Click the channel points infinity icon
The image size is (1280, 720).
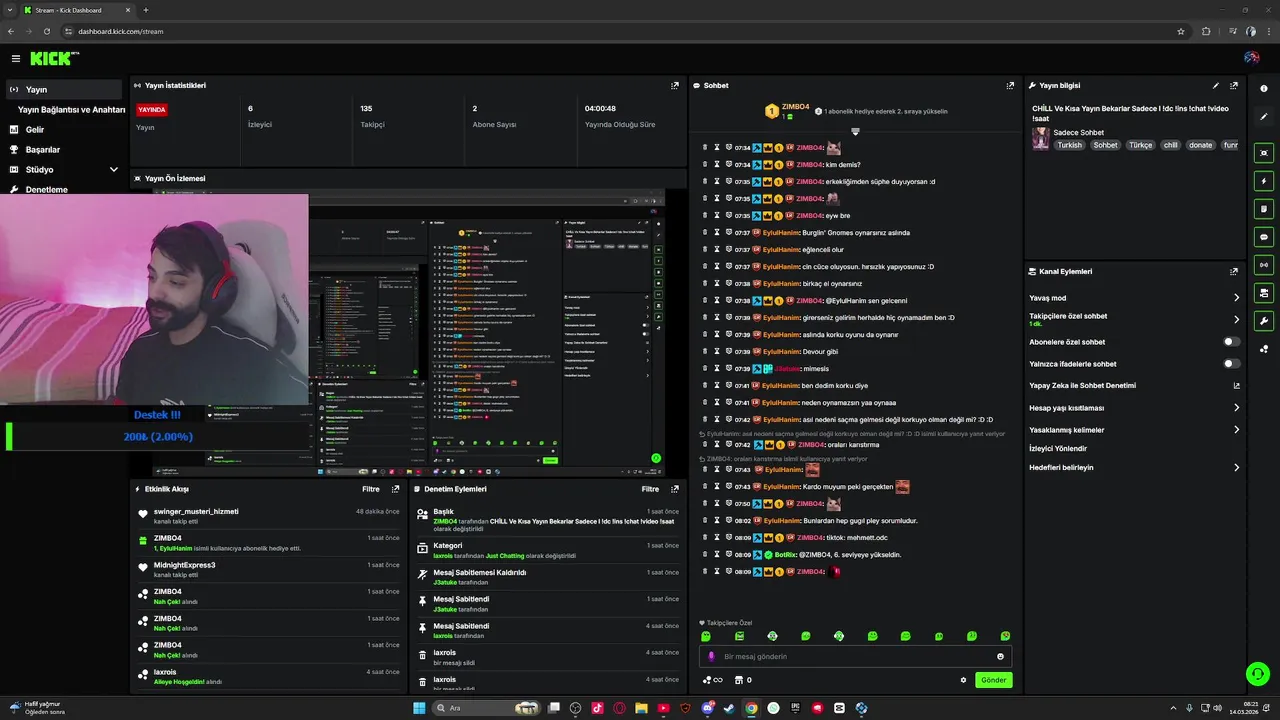coord(712,680)
